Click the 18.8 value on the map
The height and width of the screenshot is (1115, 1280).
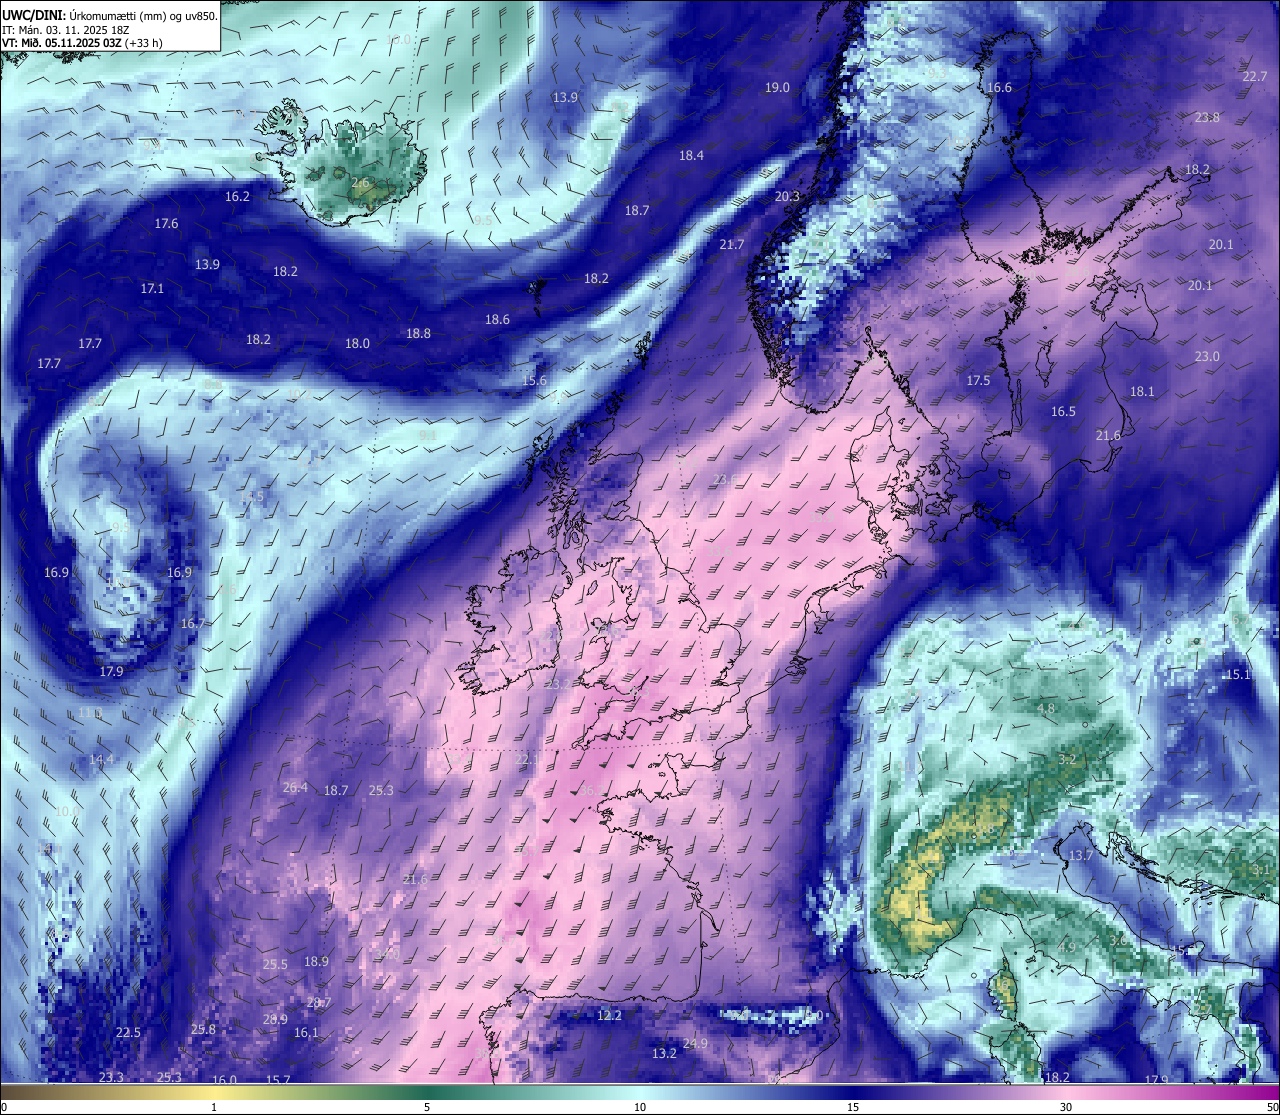click(x=418, y=334)
